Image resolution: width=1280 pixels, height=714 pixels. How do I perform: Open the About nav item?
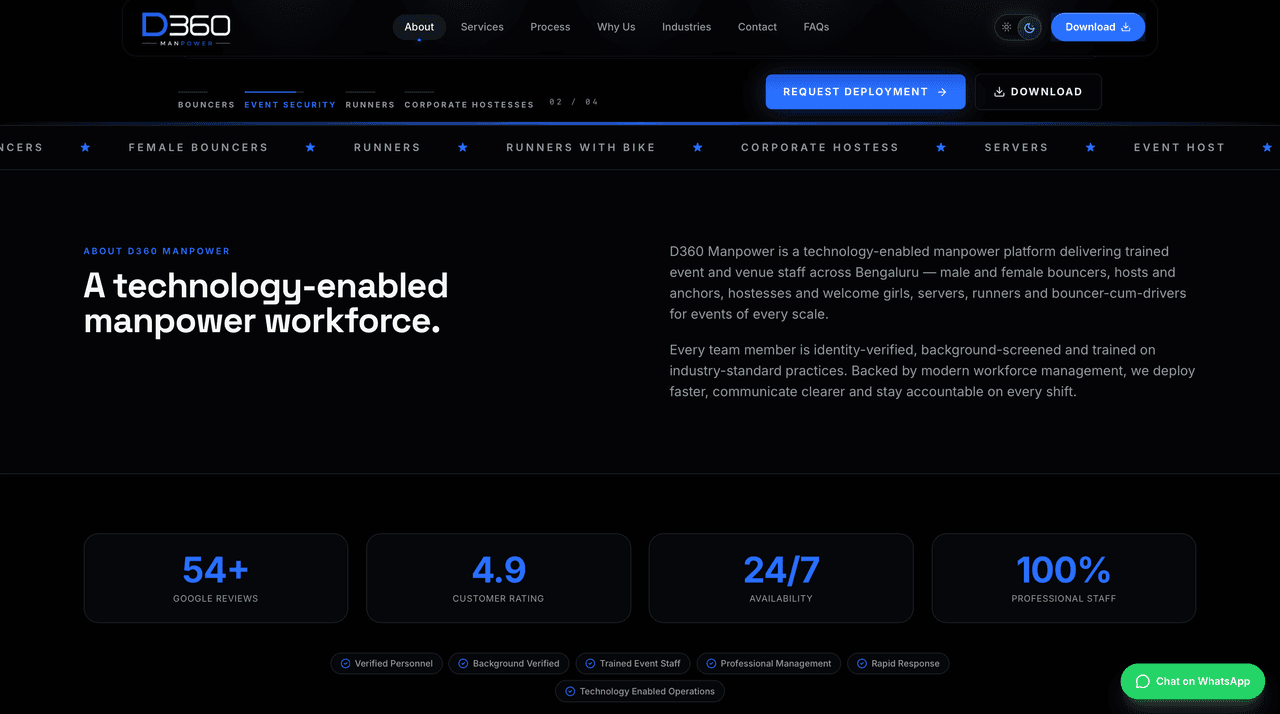pyautogui.click(x=419, y=27)
